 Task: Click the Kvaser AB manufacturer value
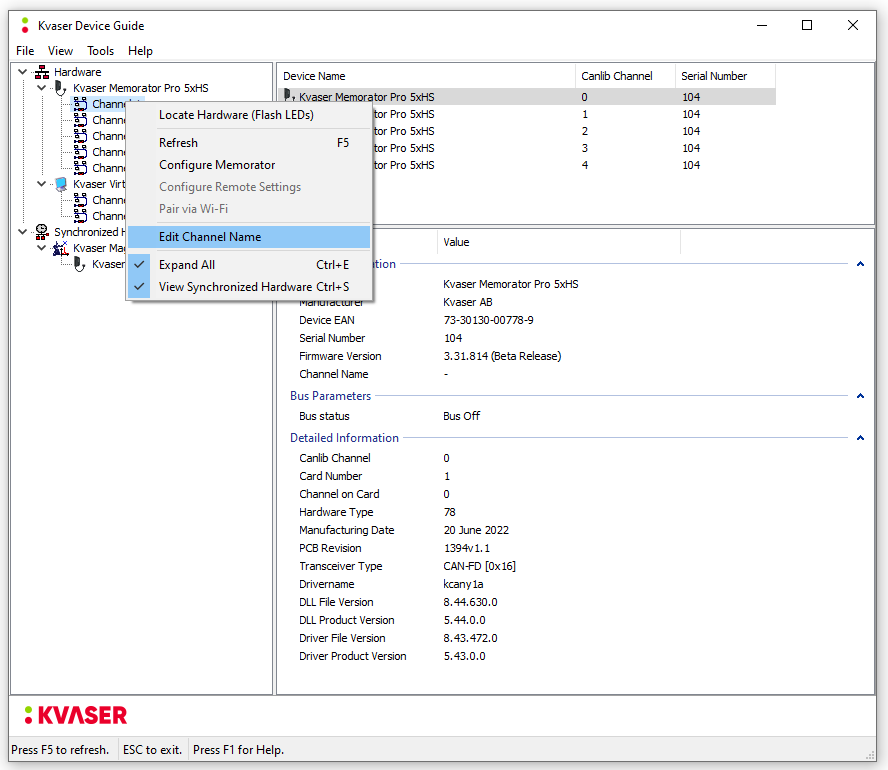[468, 302]
